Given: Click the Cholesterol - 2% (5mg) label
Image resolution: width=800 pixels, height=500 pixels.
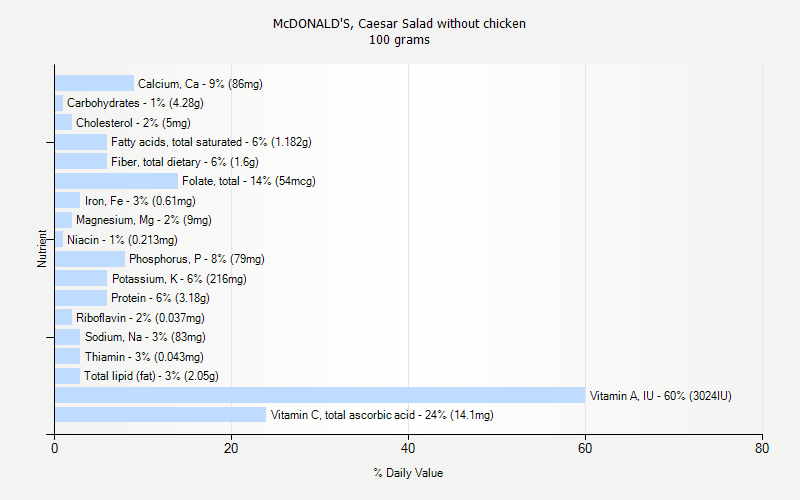Looking at the screenshot, I should [x=133, y=123].
